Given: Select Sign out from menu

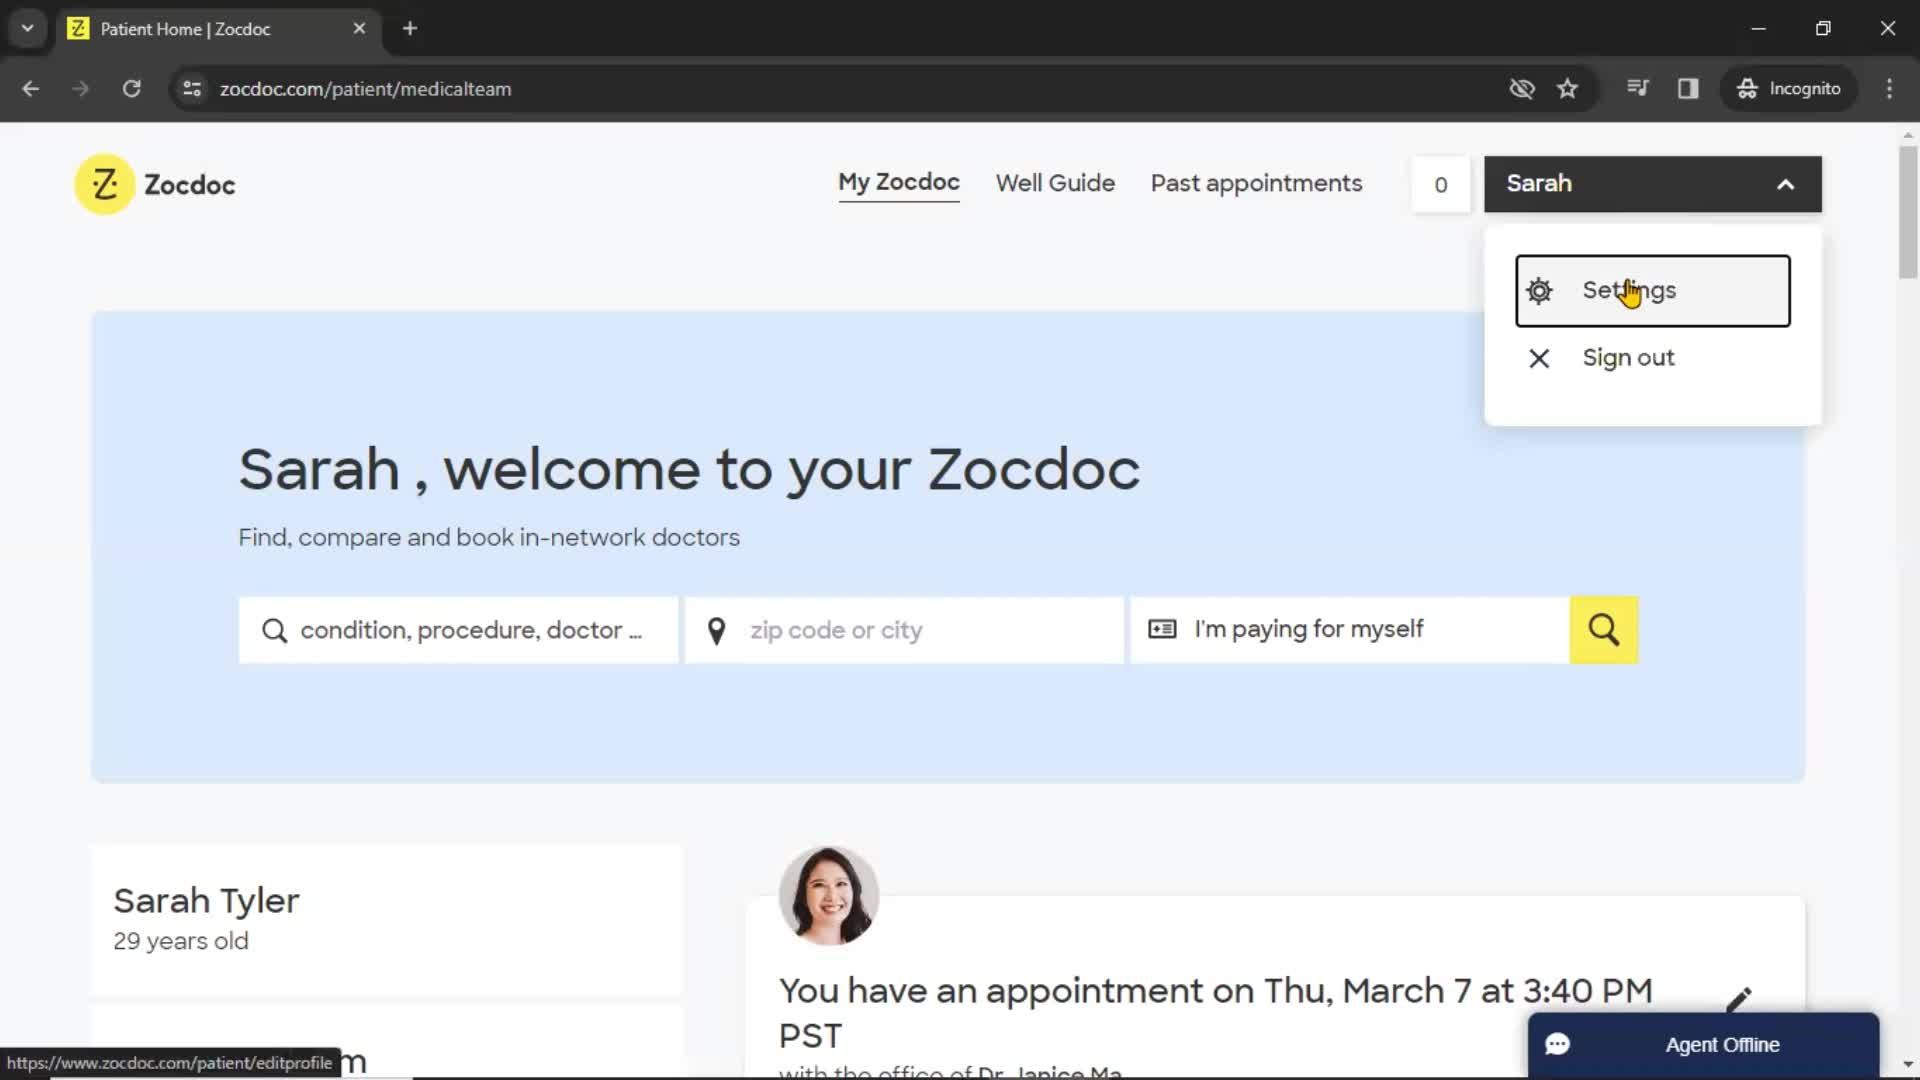Looking at the screenshot, I should click(x=1627, y=358).
